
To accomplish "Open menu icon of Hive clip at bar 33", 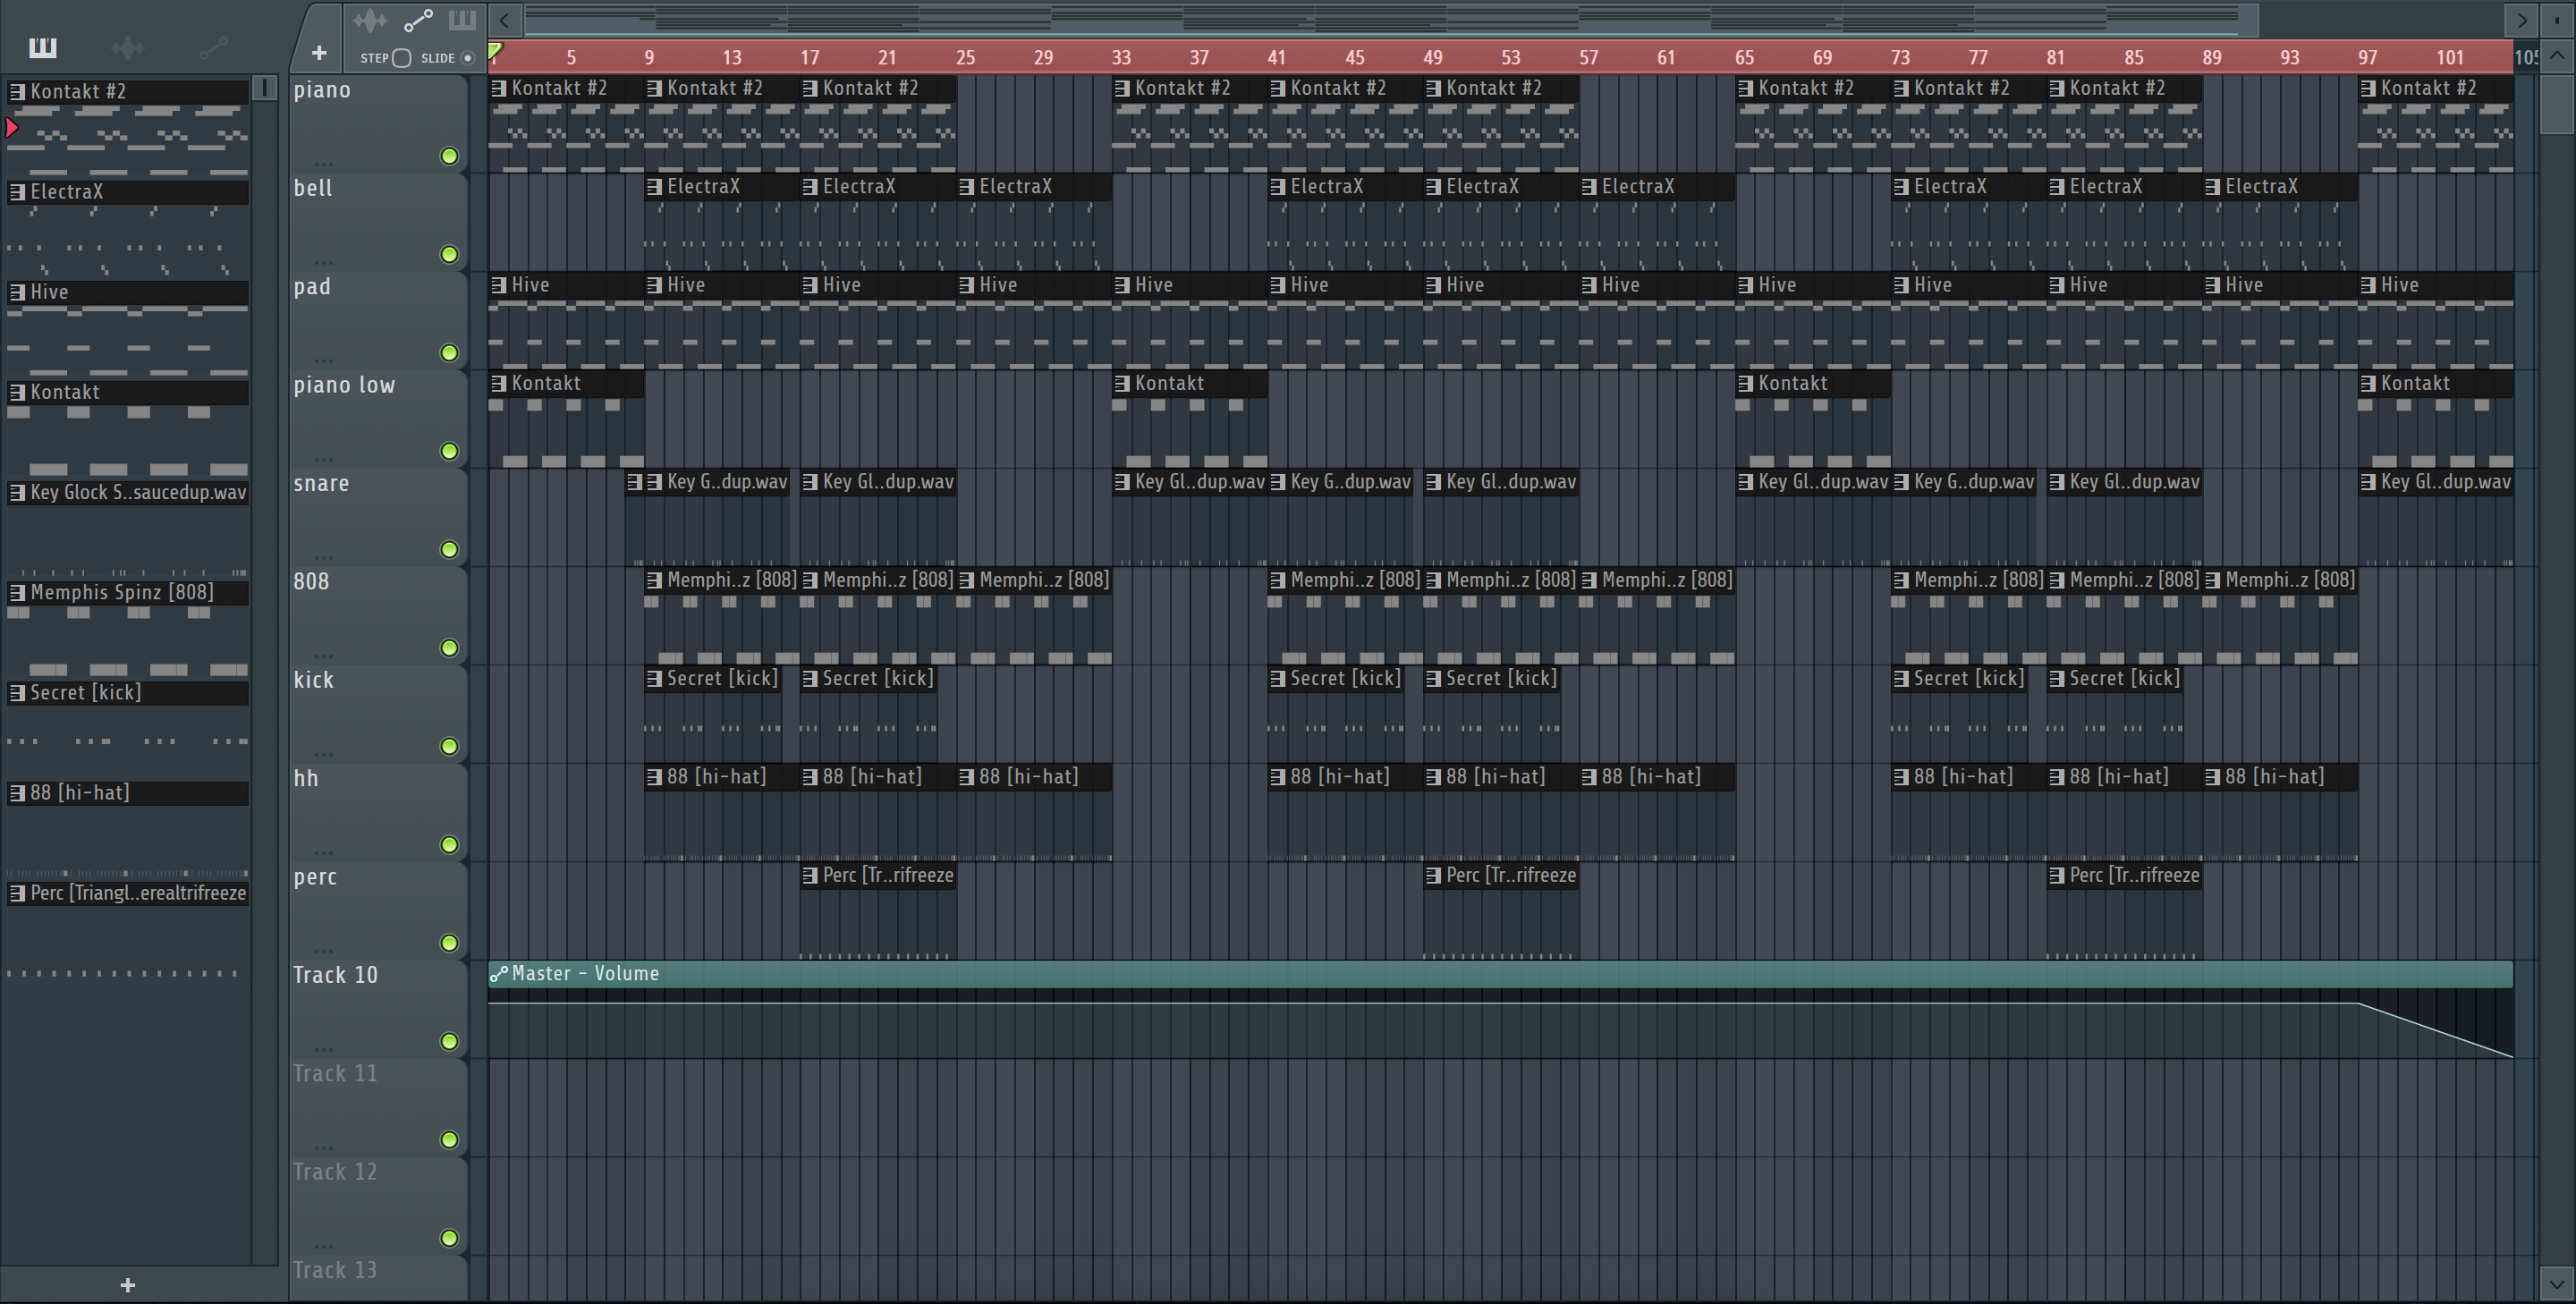I will (x=1122, y=285).
